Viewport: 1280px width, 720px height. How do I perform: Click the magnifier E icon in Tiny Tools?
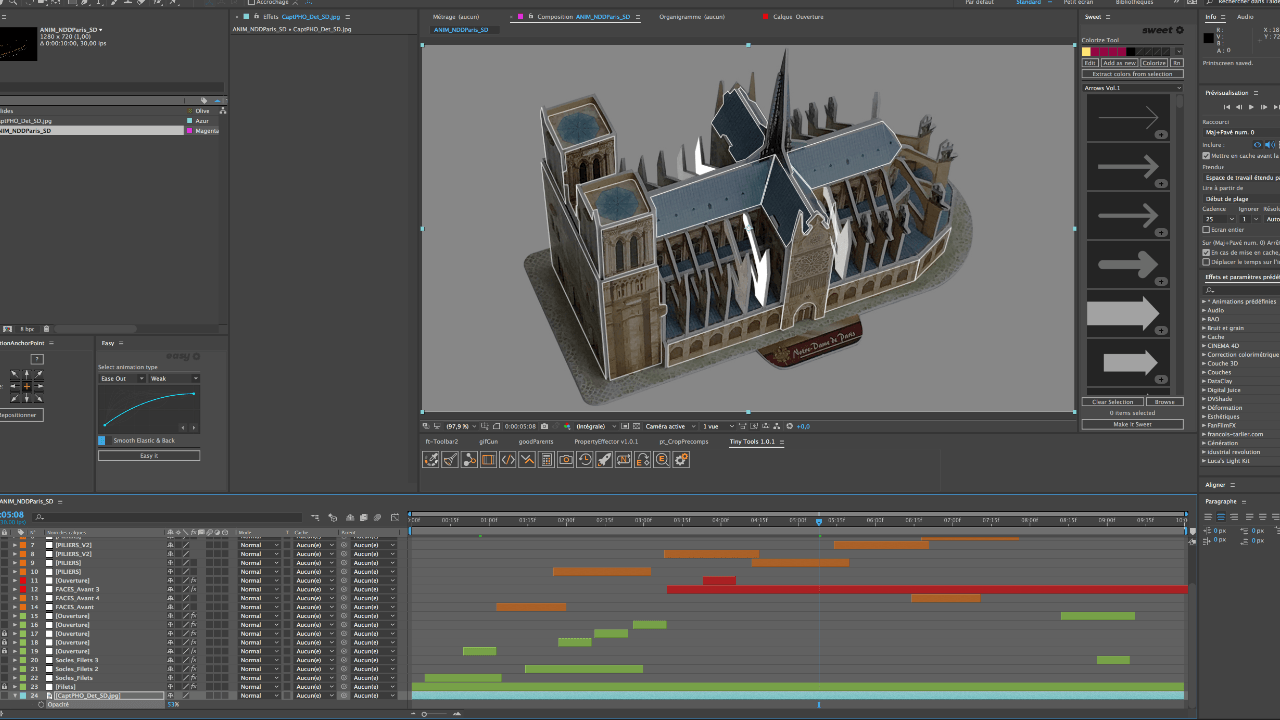point(662,459)
